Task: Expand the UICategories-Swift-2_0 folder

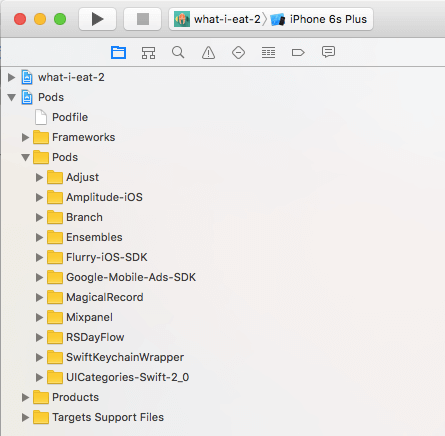Action: (39, 377)
